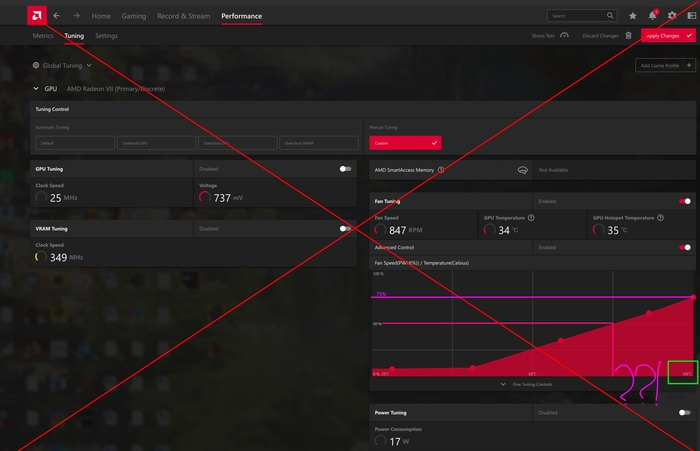Enable the VRAM Tuning toggle
Image resolution: width=700 pixels, height=451 pixels.
[x=345, y=229]
